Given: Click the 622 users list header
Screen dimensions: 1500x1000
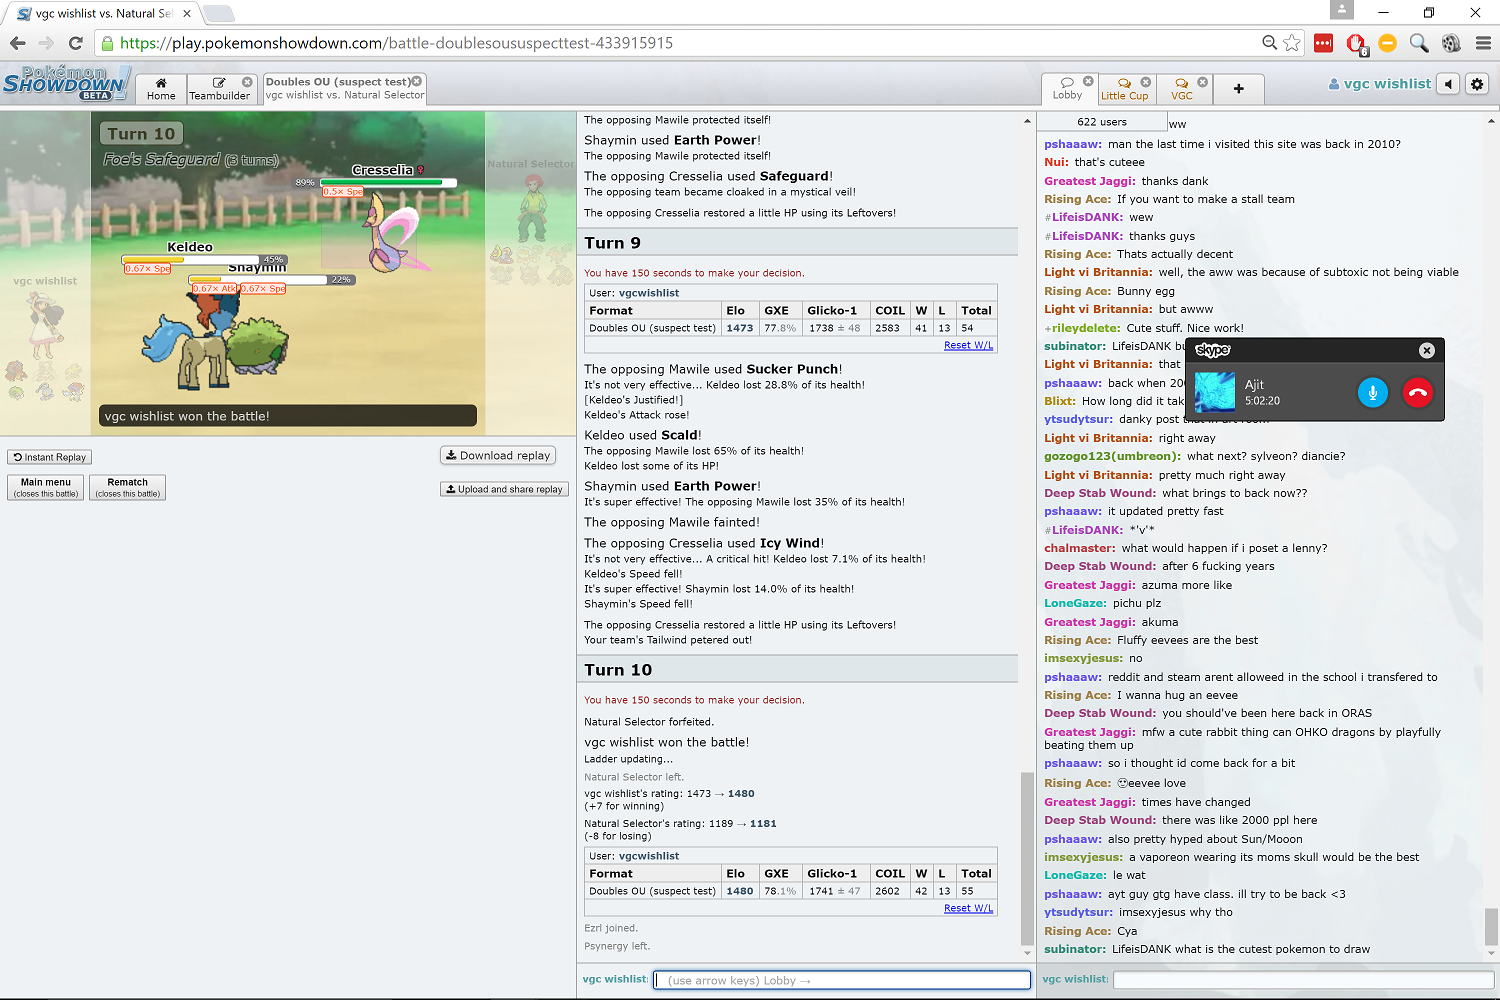Looking at the screenshot, I should (x=1102, y=122).
